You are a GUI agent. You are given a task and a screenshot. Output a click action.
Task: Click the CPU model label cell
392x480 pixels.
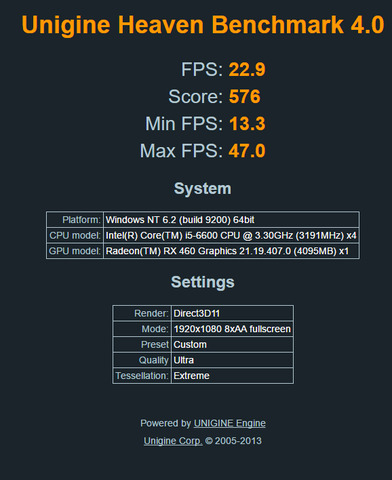pyautogui.click(x=75, y=236)
